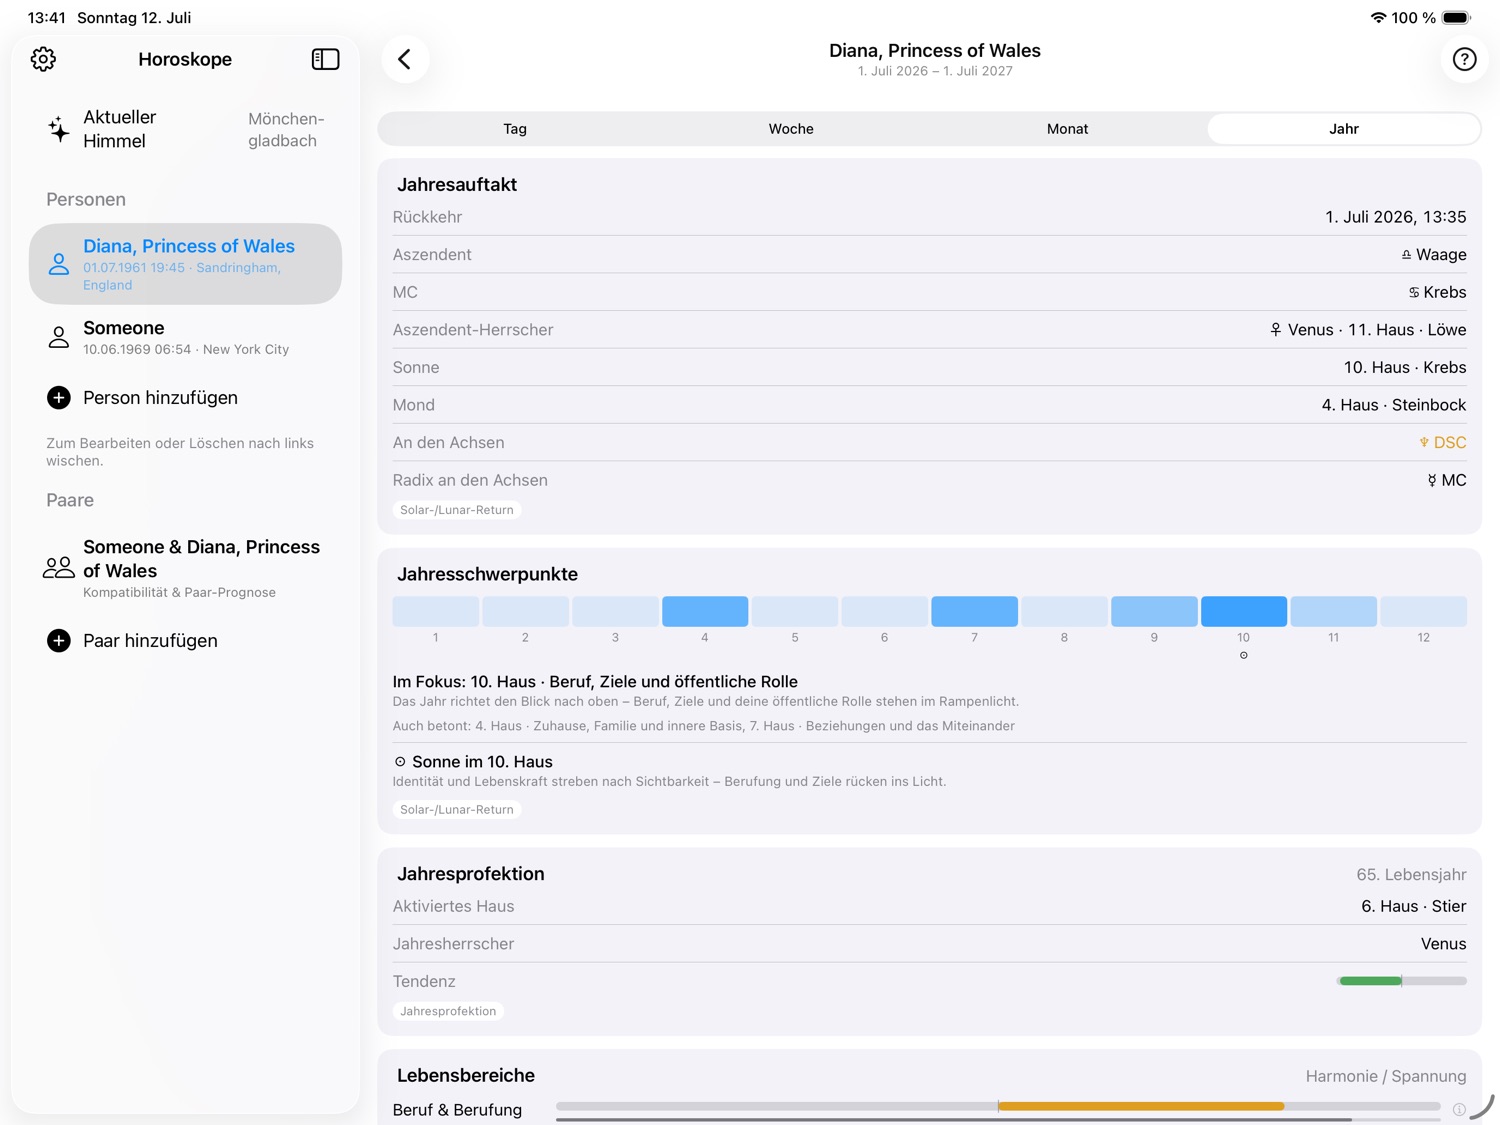Tap the sun marker below house 10
This screenshot has width=1500, height=1125.
[1243, 656]
